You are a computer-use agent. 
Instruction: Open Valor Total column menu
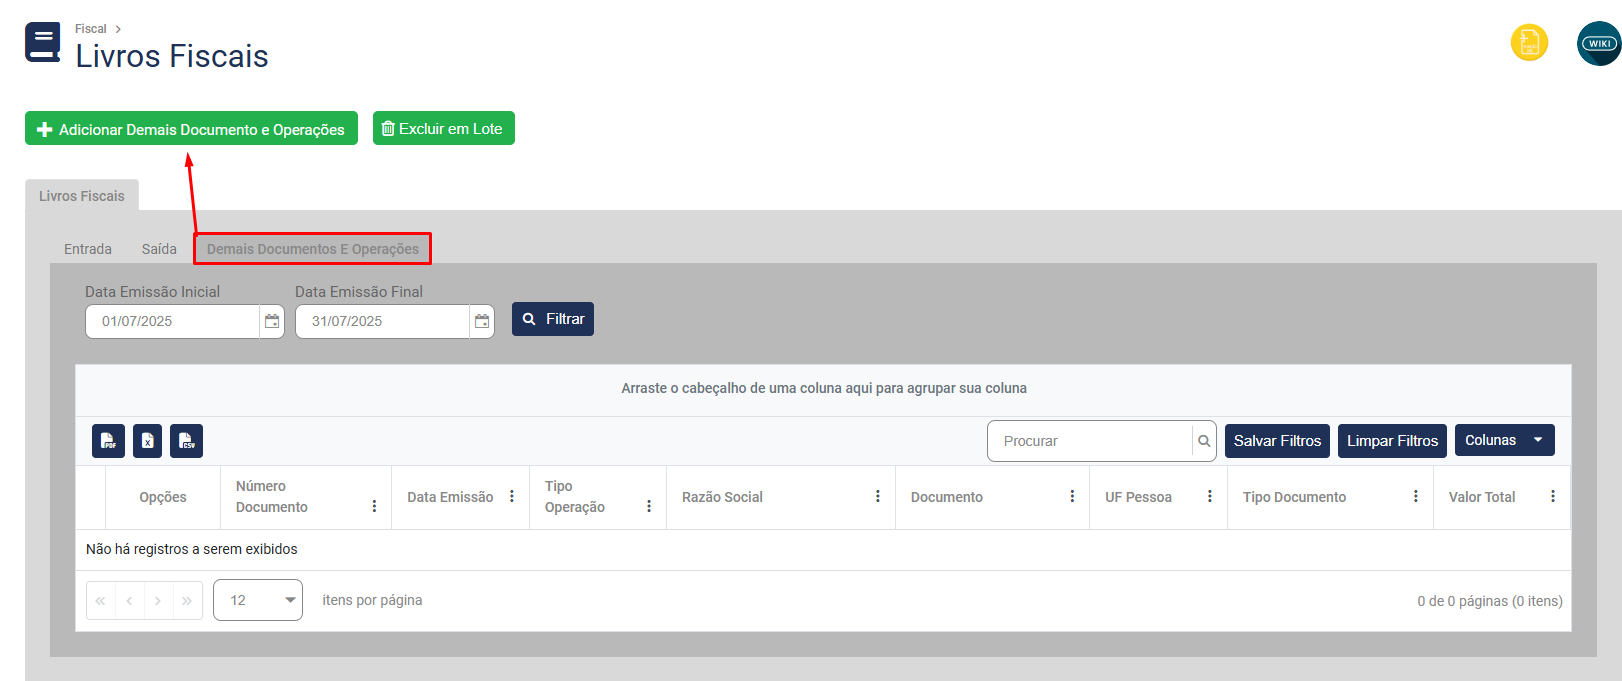[1553, 496]
